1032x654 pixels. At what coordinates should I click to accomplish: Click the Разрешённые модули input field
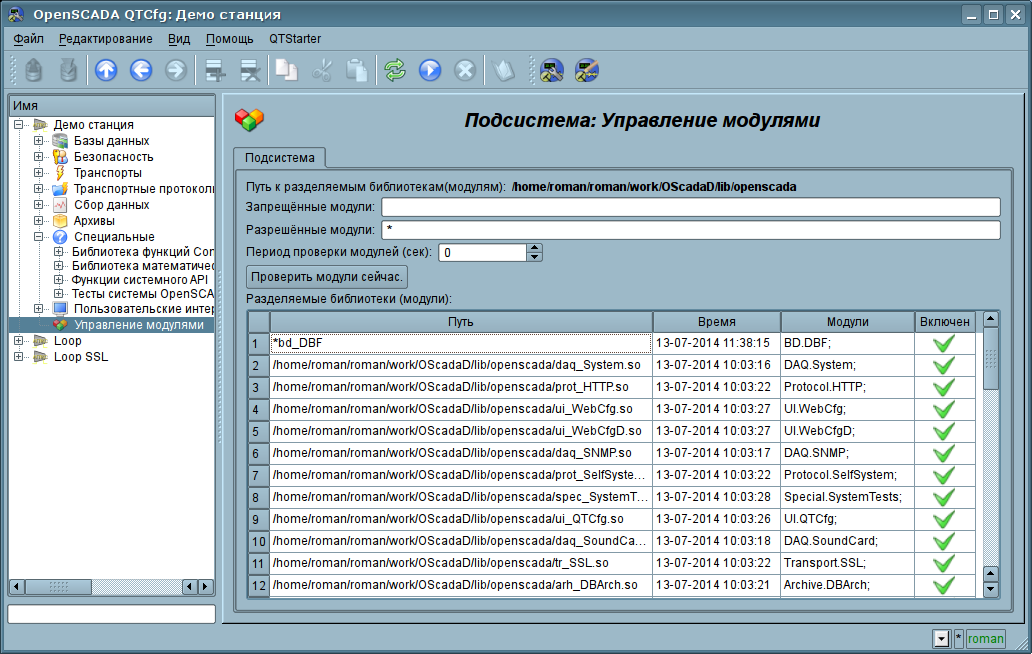coord(690,230)
